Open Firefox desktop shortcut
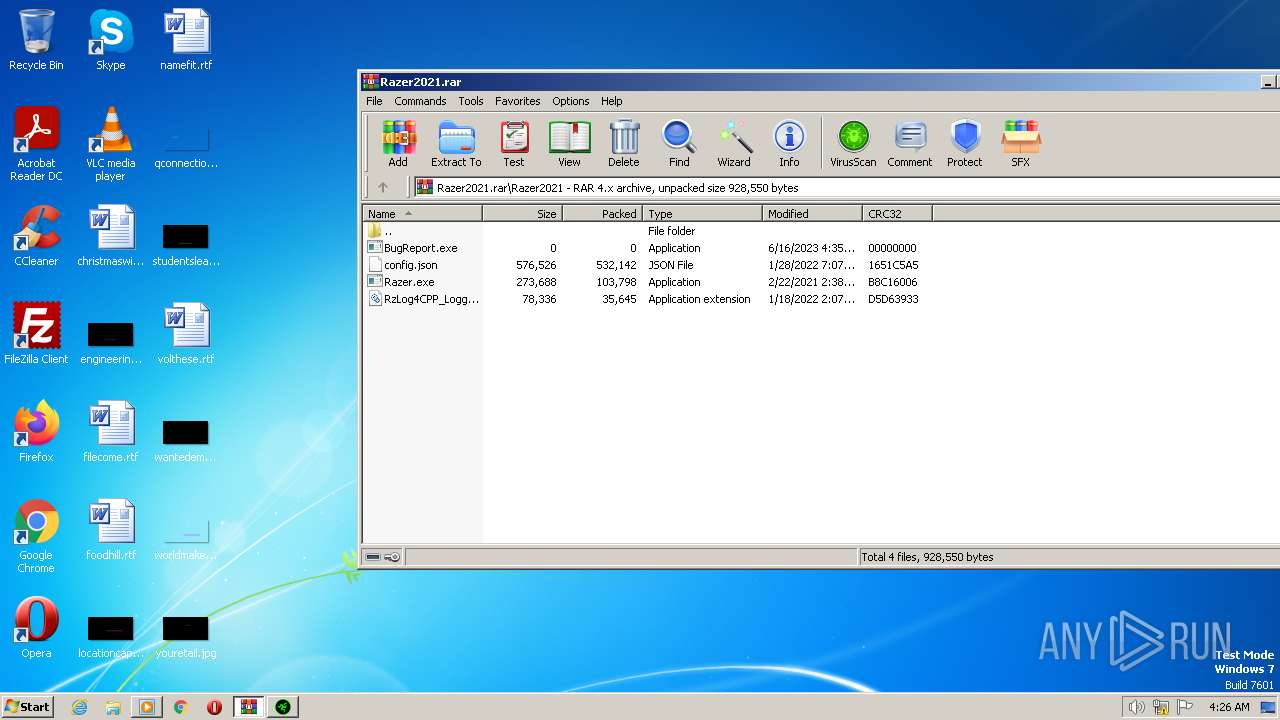 click(36, 433)
